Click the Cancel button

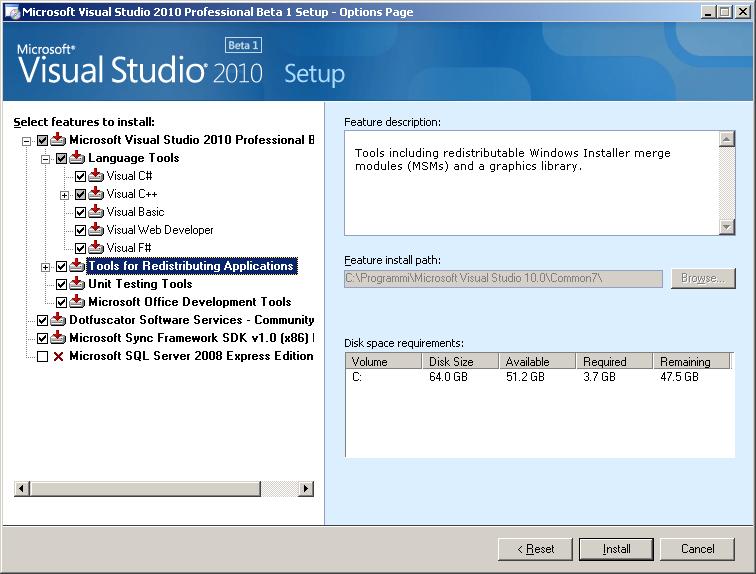(697, 549)
